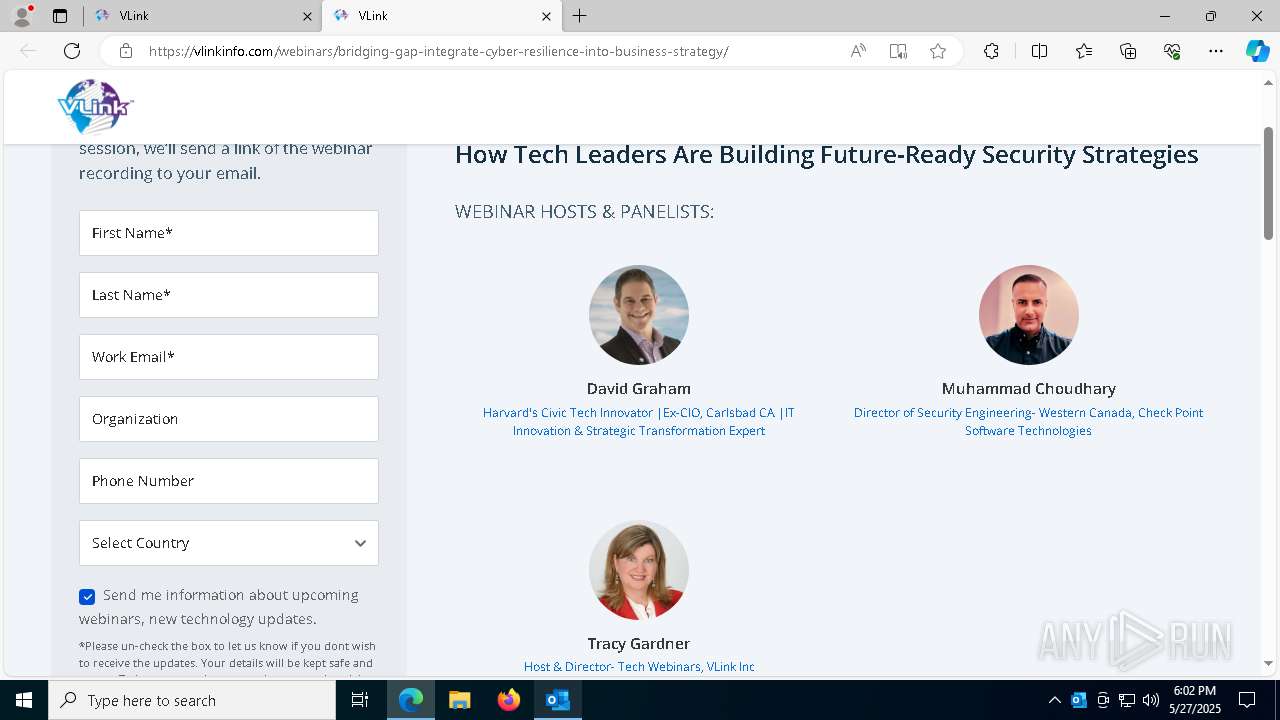Click Muhammad Choudhary's photo
The width and height of the screenshot is (1280, 720).
click(1028, 315)
